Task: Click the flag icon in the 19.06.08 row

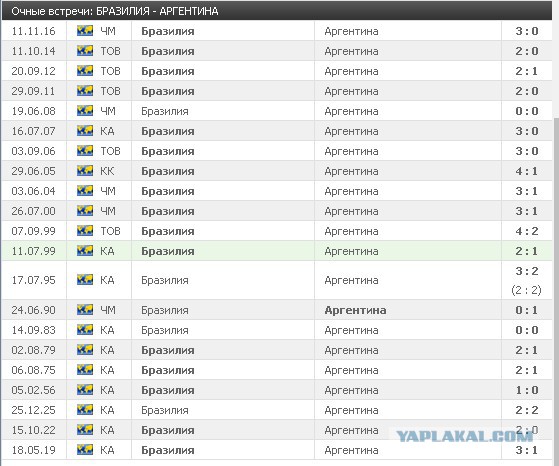Action: point(85,111)
